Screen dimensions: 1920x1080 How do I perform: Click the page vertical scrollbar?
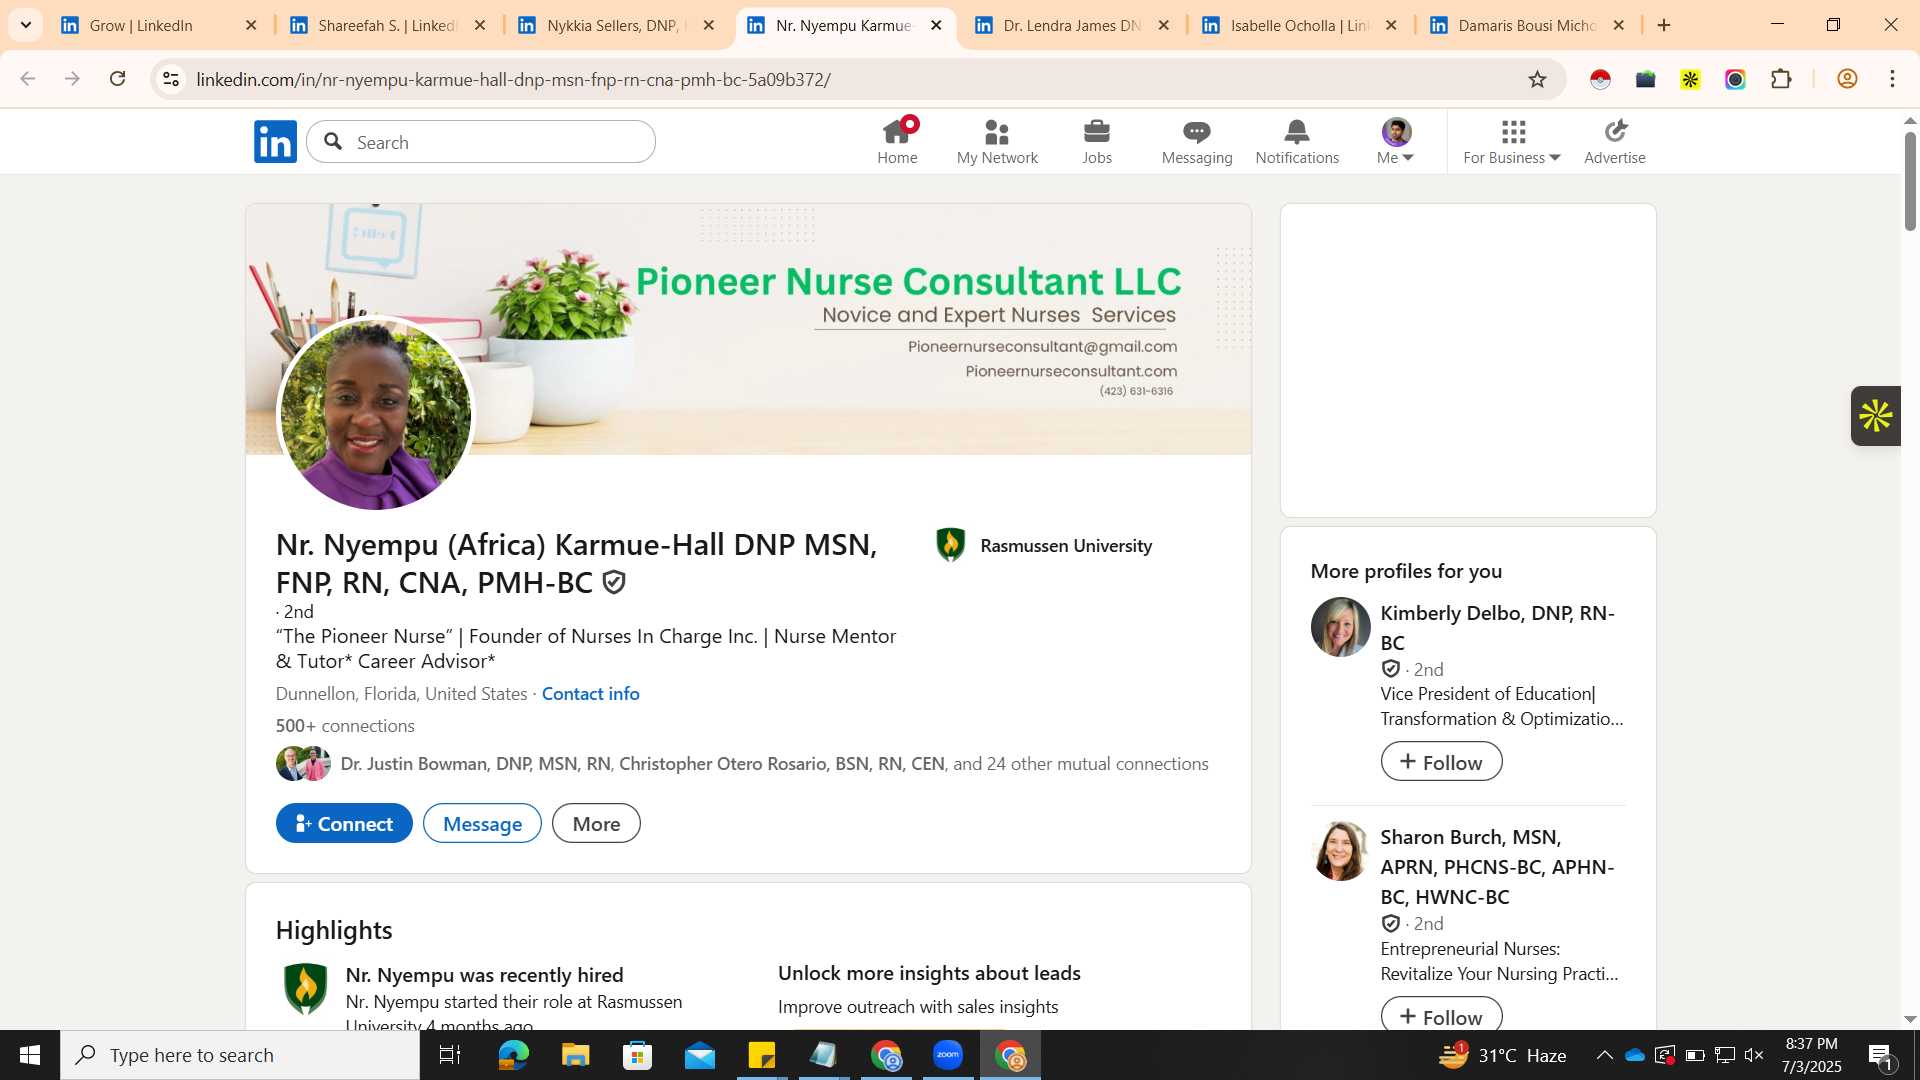pos(1910,181)
